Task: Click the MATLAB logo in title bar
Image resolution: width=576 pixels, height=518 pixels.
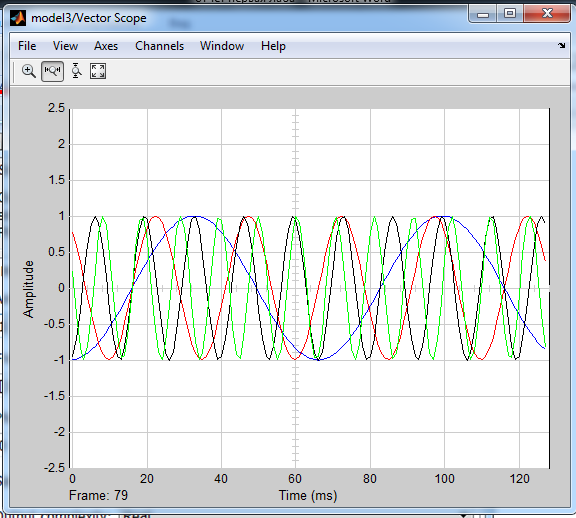Action: [x=18, y=18]
